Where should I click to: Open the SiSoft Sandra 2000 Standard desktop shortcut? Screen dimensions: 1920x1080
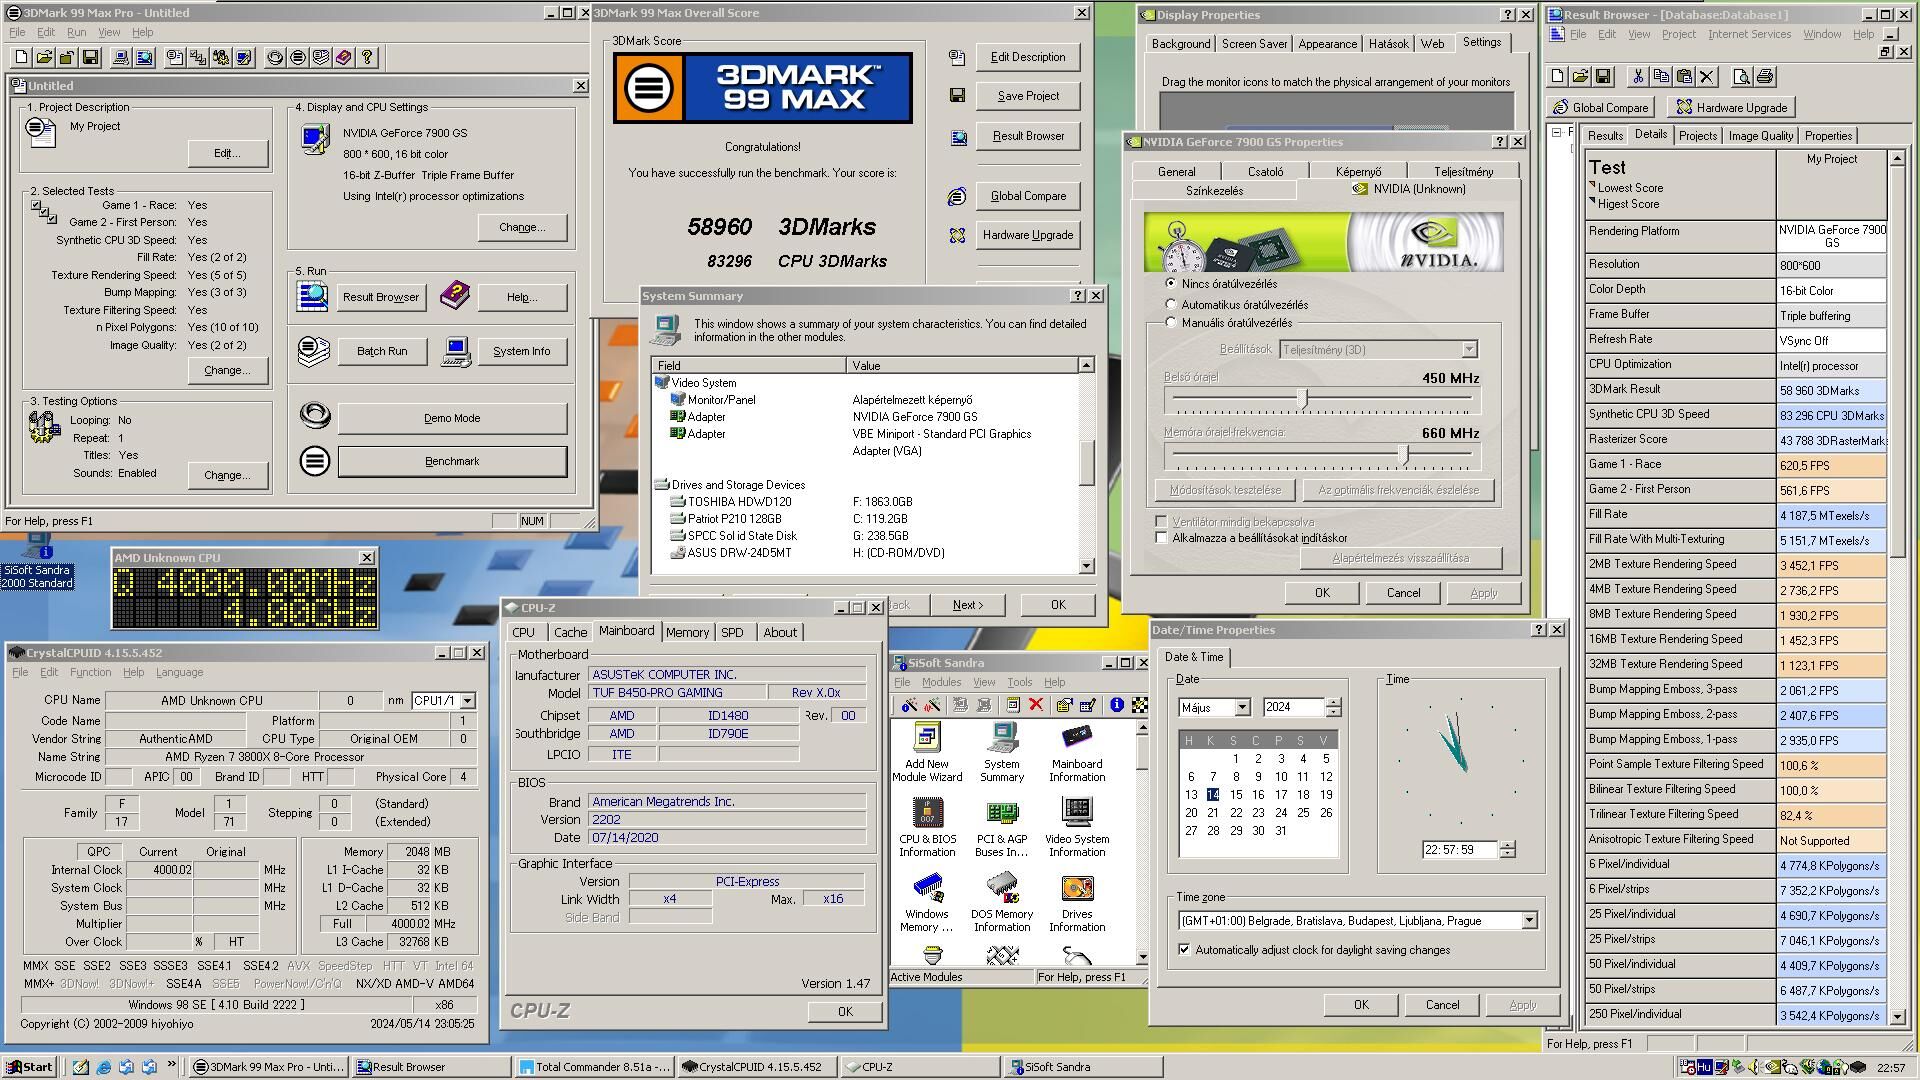coord(37,562)
